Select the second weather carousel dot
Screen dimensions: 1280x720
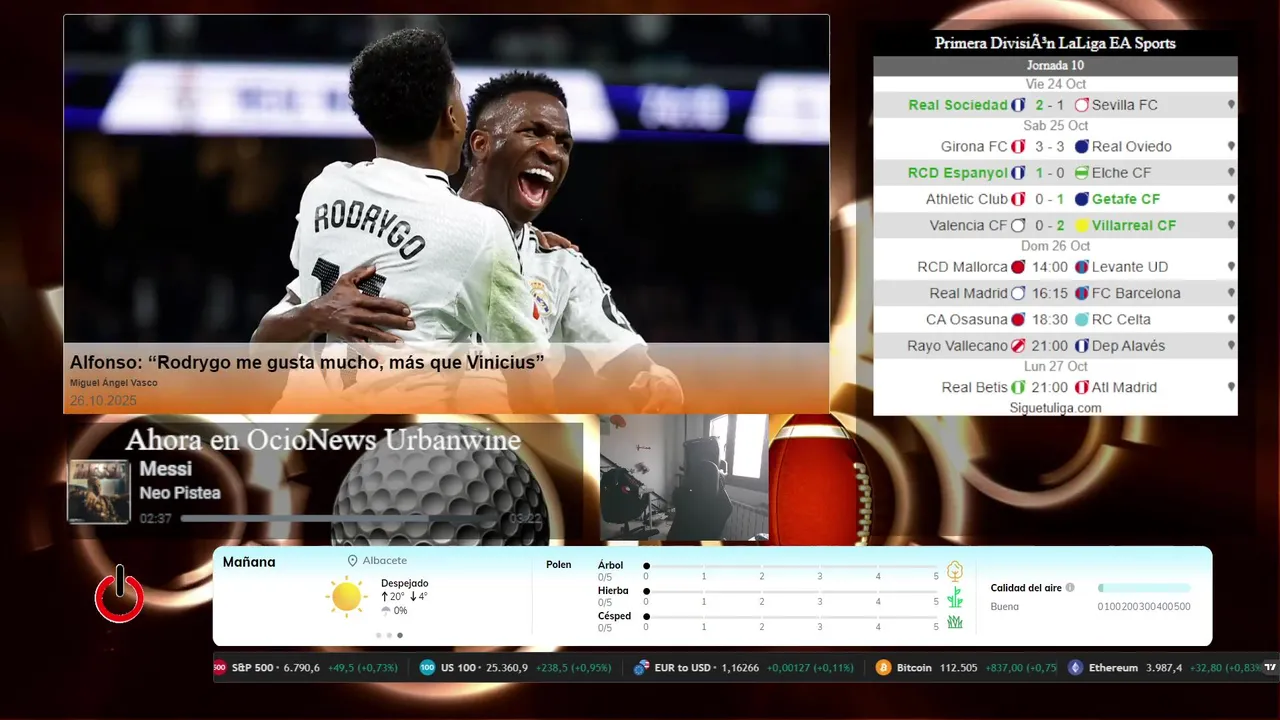pos(389,635)
